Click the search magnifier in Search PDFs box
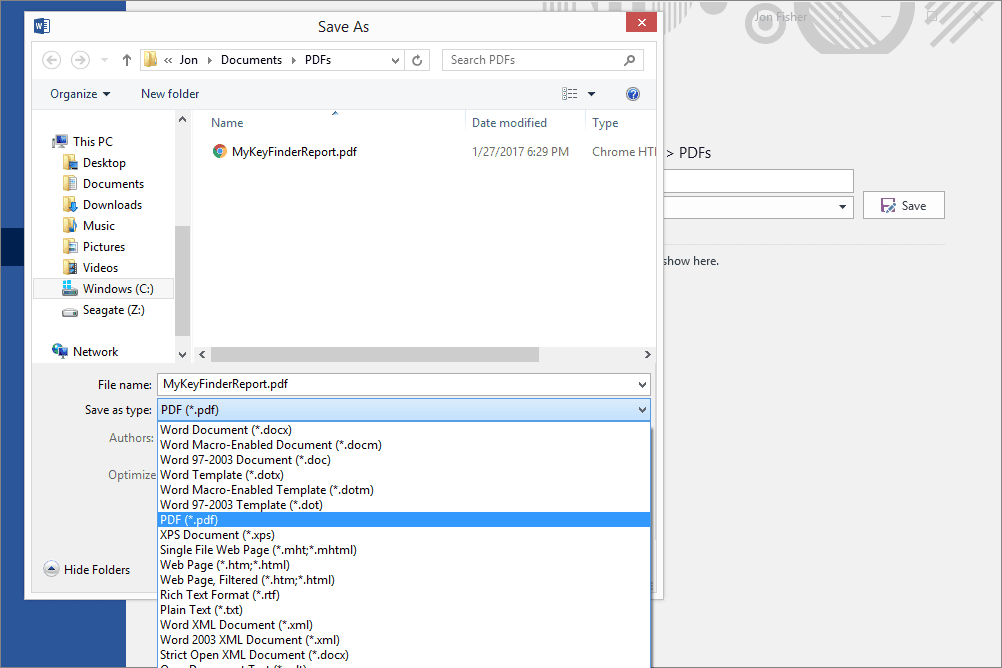This screenshot has width=1002, height=668. click(x=629, y=60)
